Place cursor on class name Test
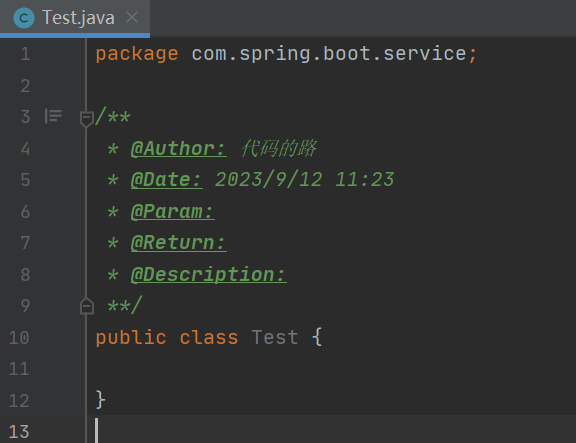Image resolution: width=576 pixels, height=443 pixels. (x=275, y=337)
